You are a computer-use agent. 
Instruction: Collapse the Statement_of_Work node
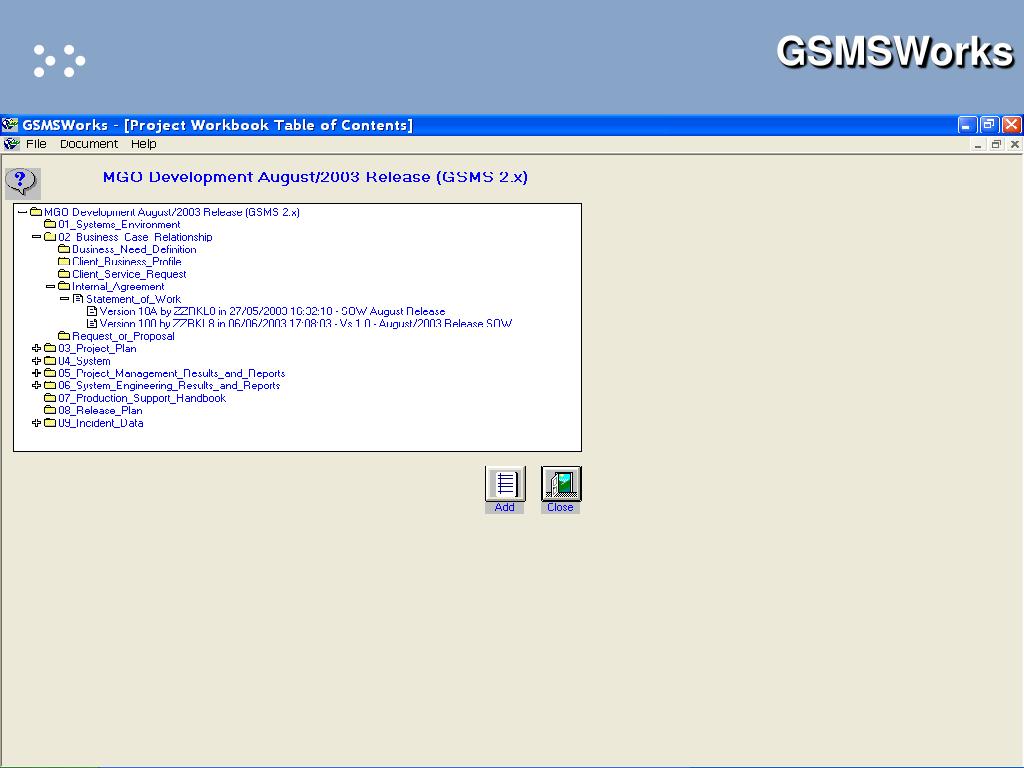click(64, 298)
